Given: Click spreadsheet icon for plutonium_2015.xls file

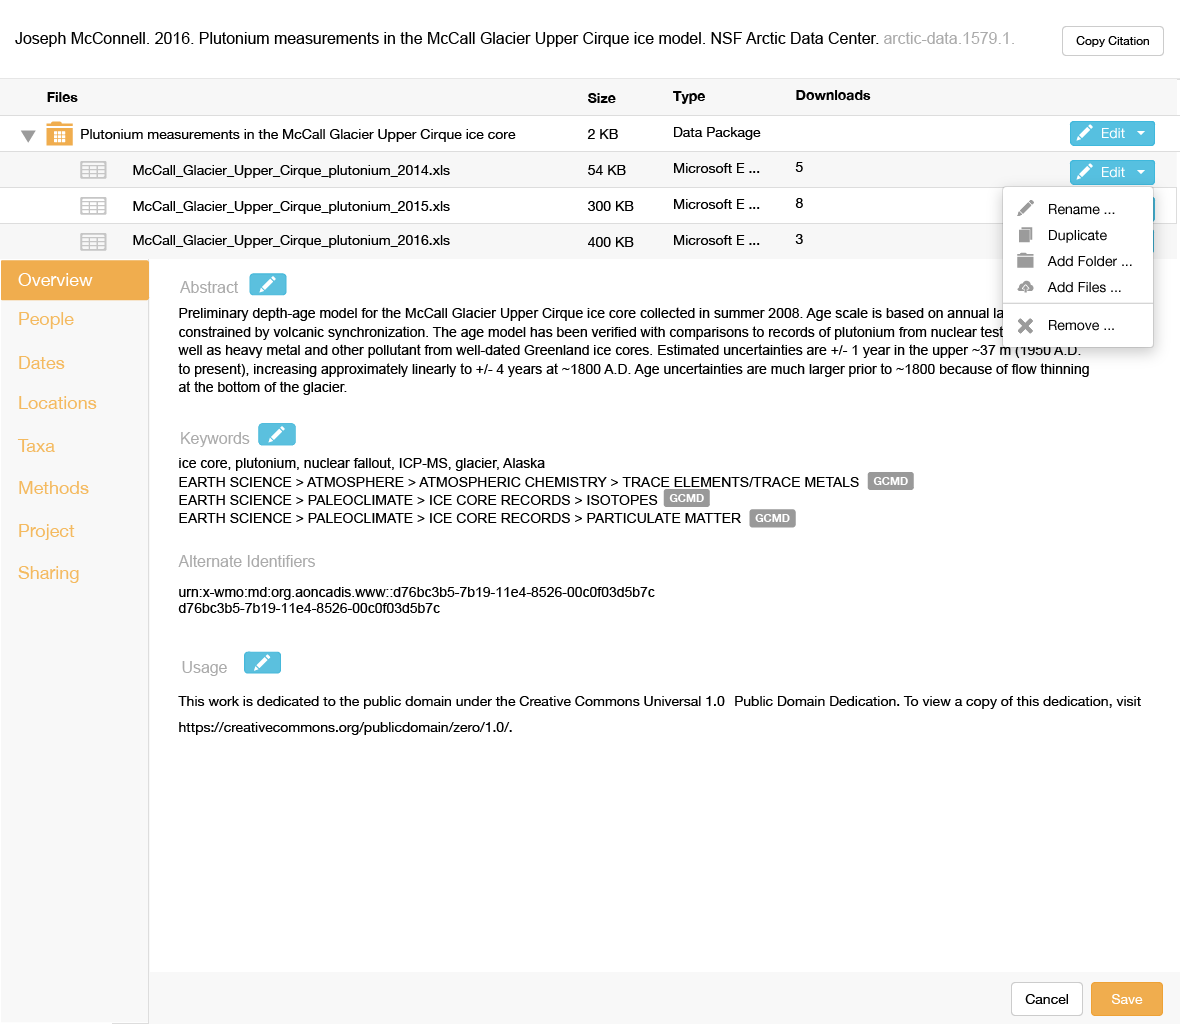Looking at the screenshot, I should [93, 206].
